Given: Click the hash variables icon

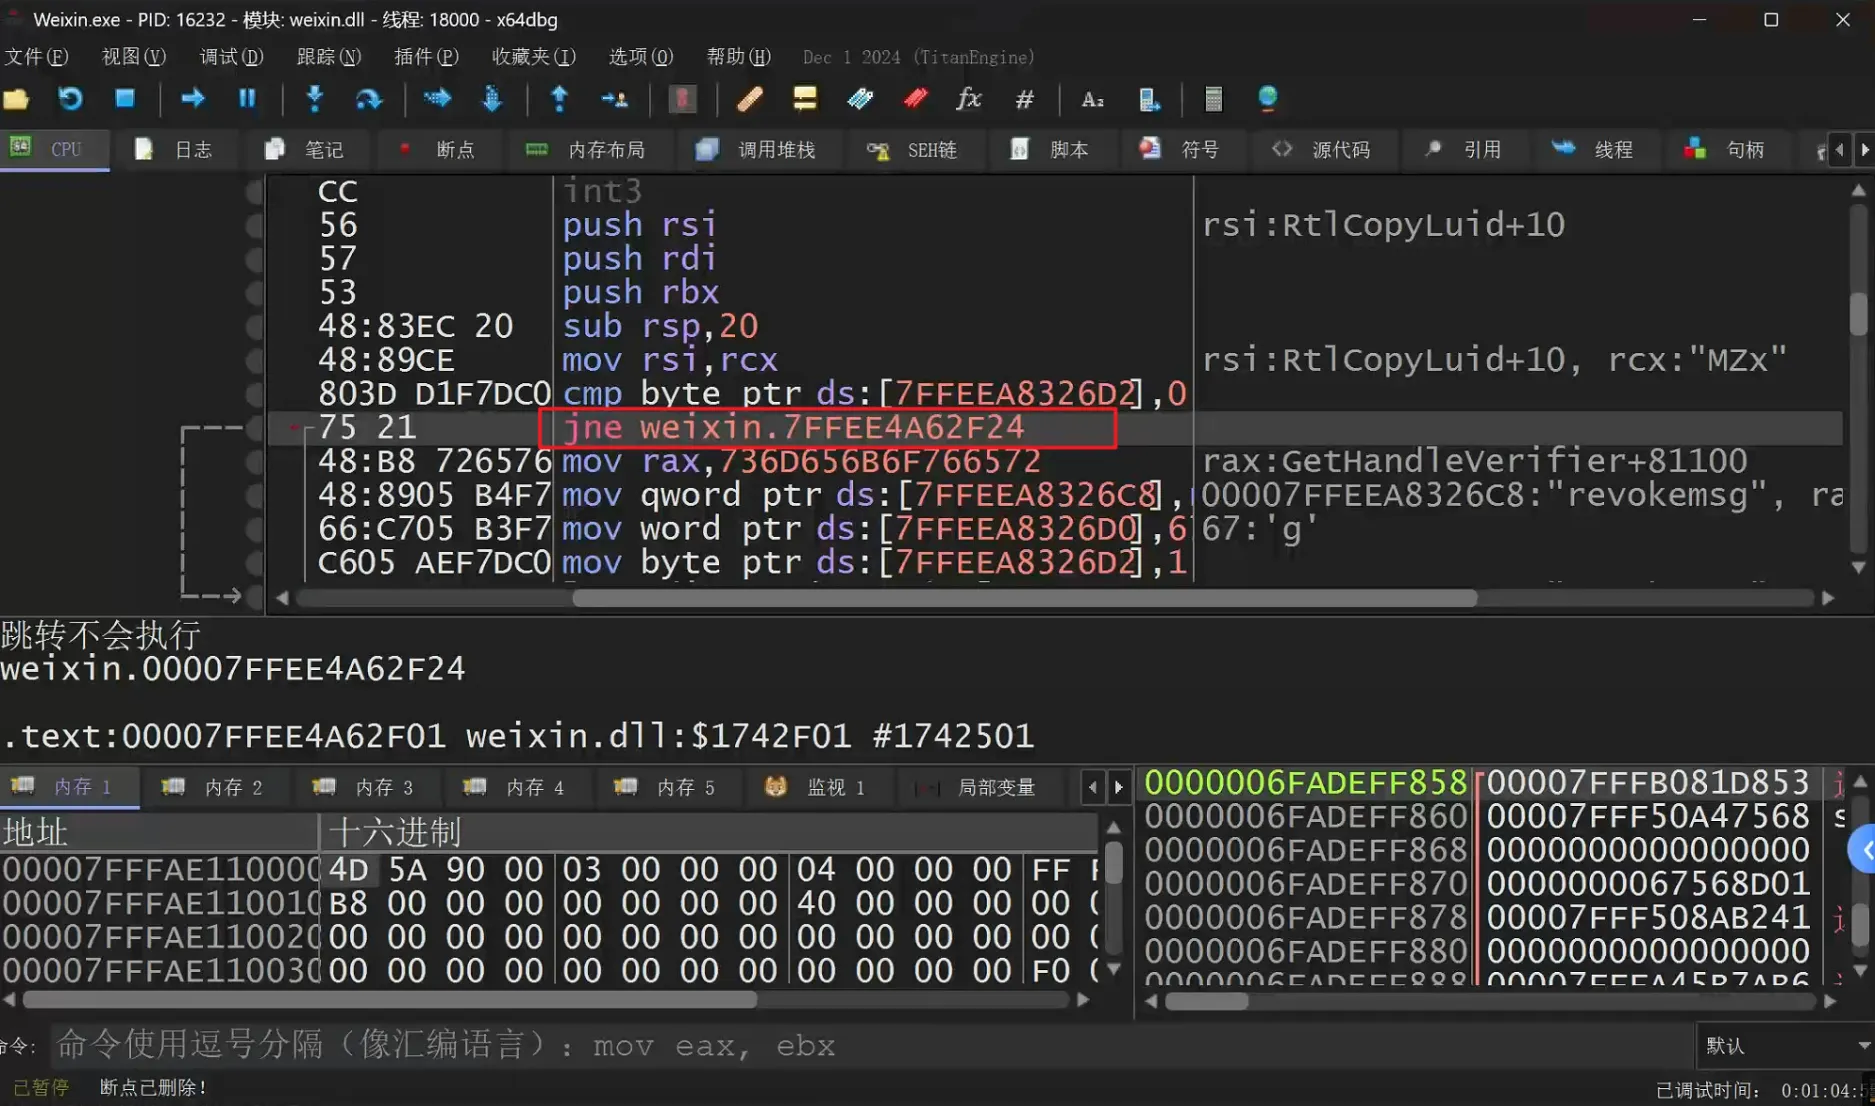Looking at the screenshot, I should click(1025, 98).
